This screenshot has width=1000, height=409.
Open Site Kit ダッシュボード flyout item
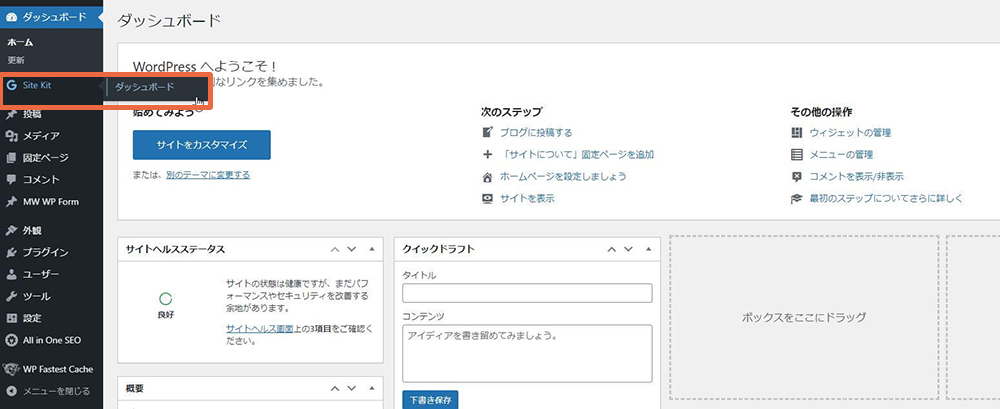click(x=144, y=87)
